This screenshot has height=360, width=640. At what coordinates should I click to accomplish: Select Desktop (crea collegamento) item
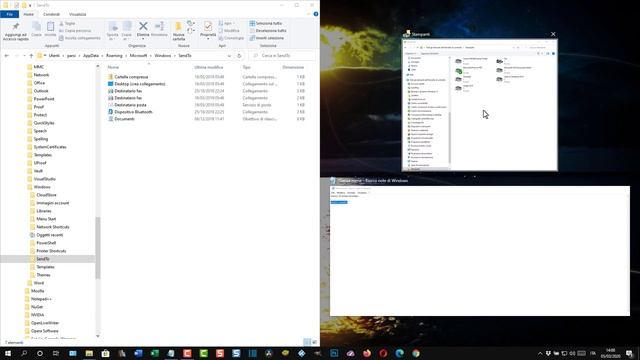(140, 84)
